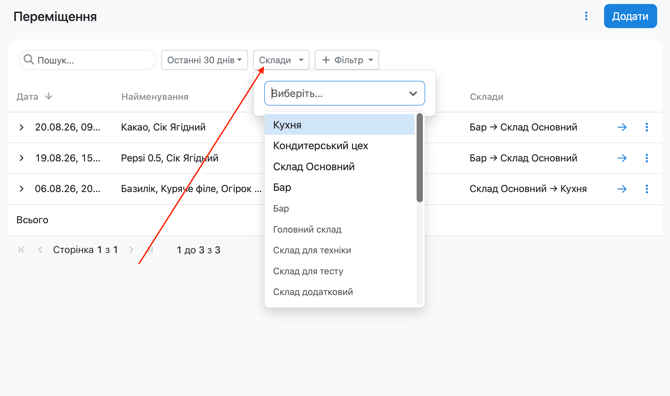Open the three-dot menu of 19.08.26 row

tap(646, 158)
